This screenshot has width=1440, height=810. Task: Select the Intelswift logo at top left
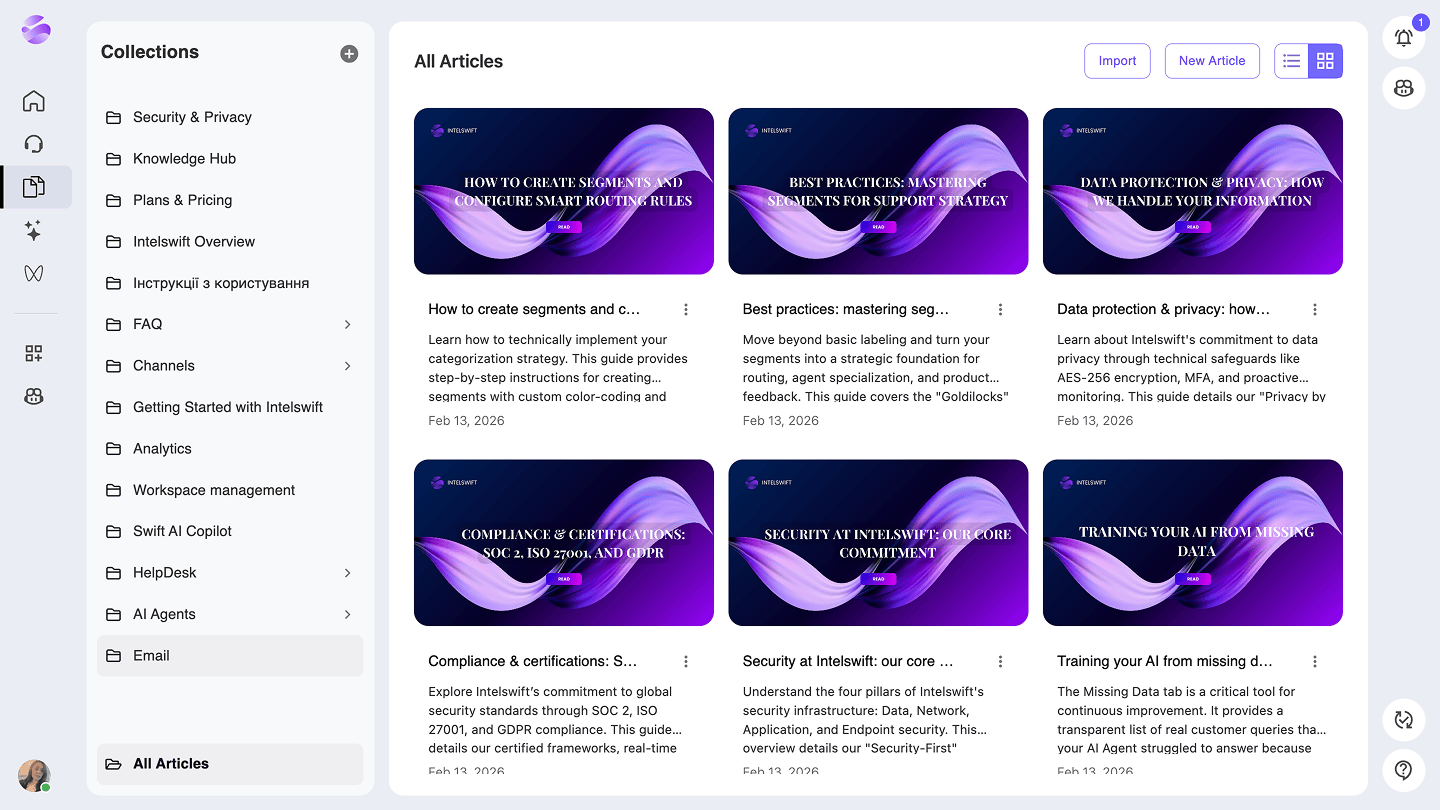click(x=35, y=30)
